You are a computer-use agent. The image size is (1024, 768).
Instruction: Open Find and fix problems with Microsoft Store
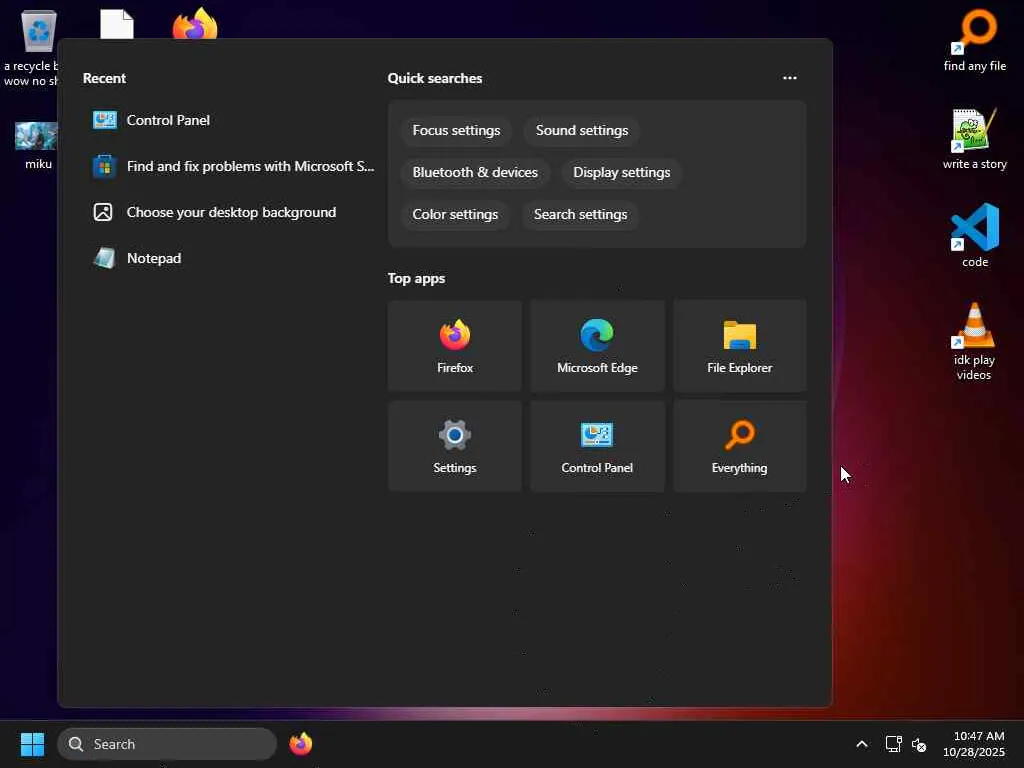click(232, 167)
